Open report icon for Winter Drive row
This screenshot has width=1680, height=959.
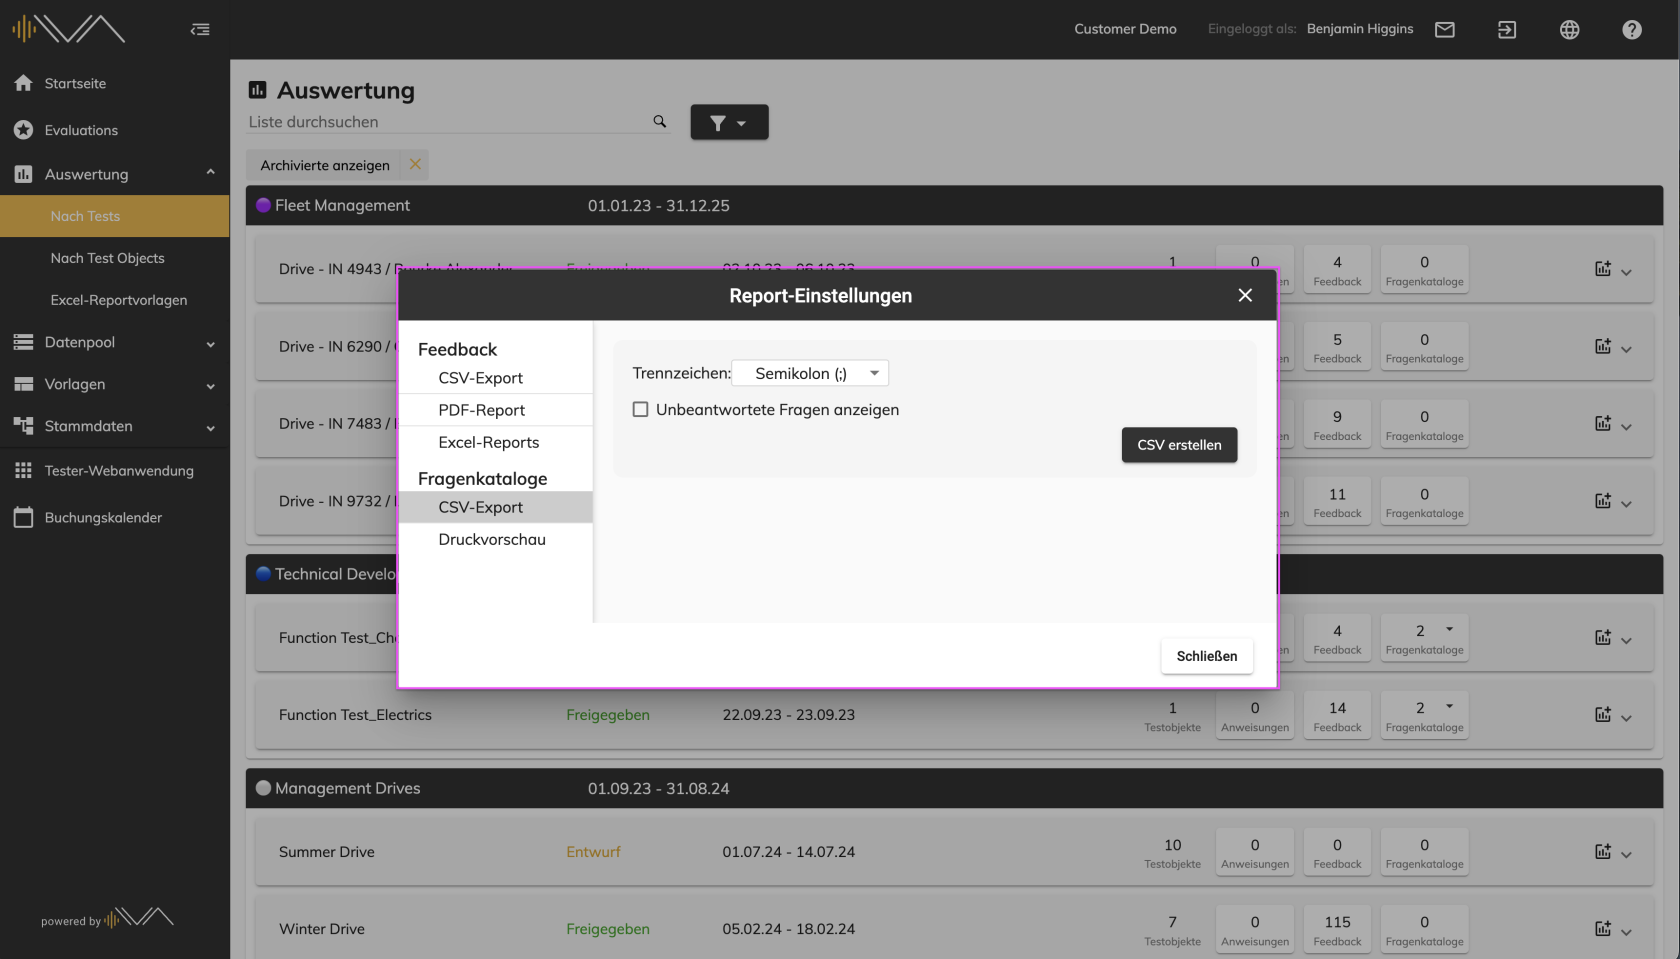pyautogui.click(x=1603, y=929)
